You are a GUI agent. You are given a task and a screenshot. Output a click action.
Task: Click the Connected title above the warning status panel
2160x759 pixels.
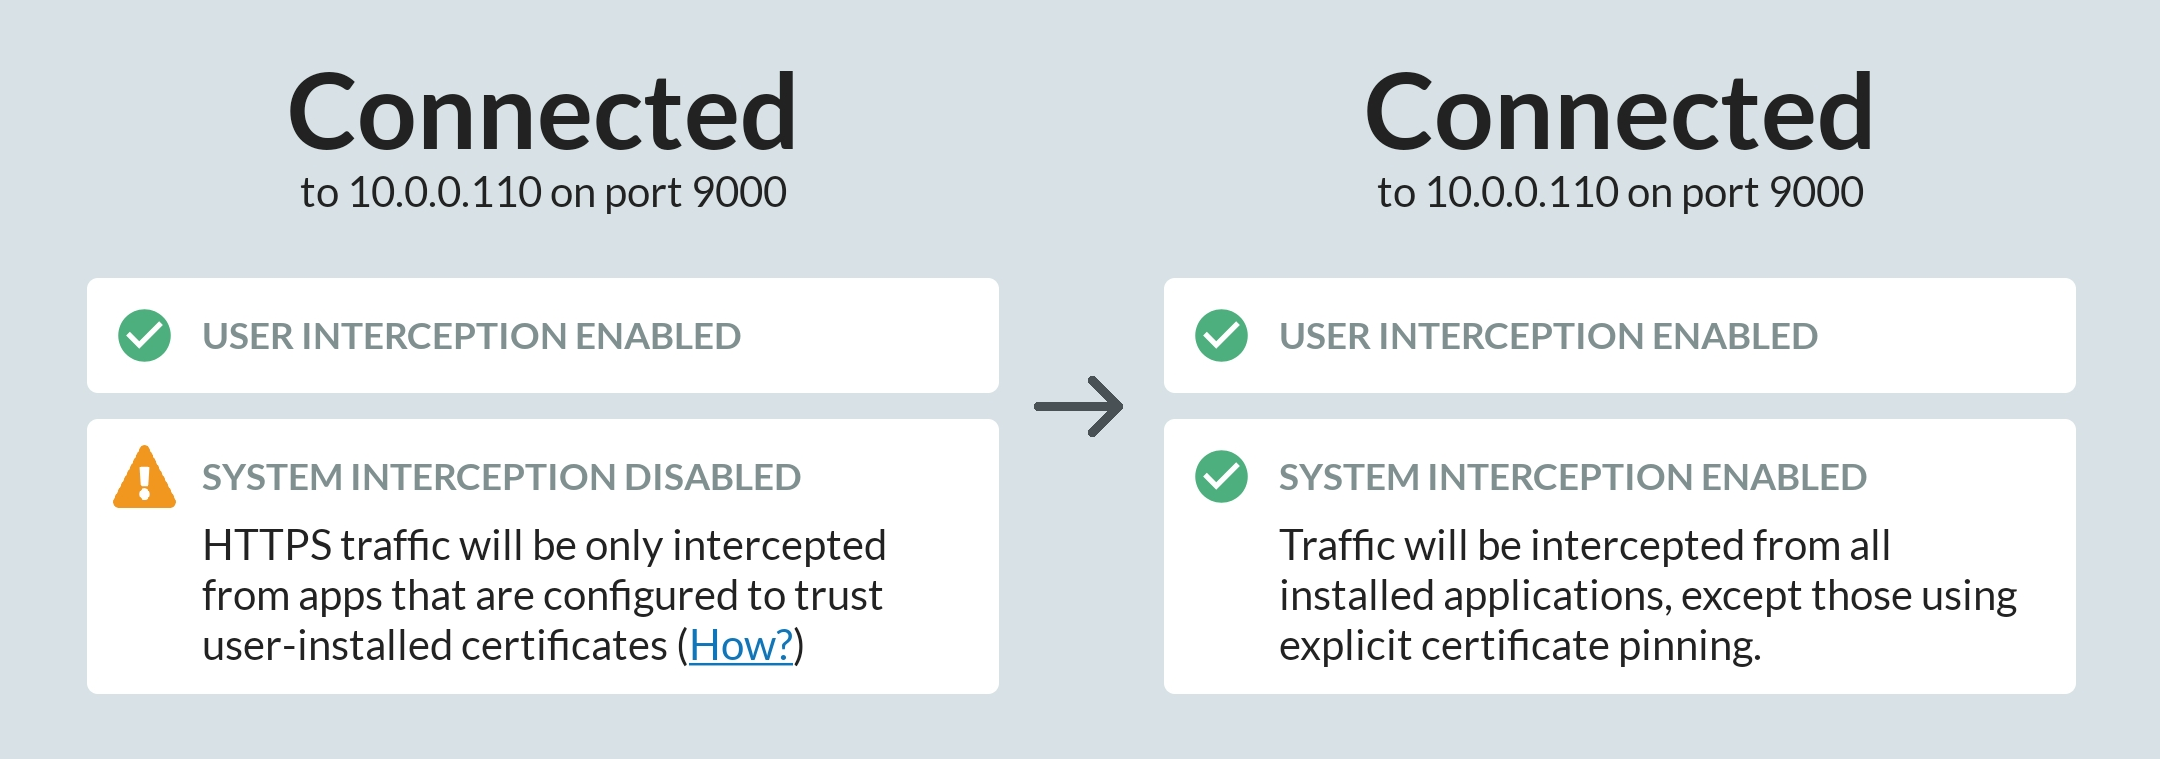tap(542, 113)
